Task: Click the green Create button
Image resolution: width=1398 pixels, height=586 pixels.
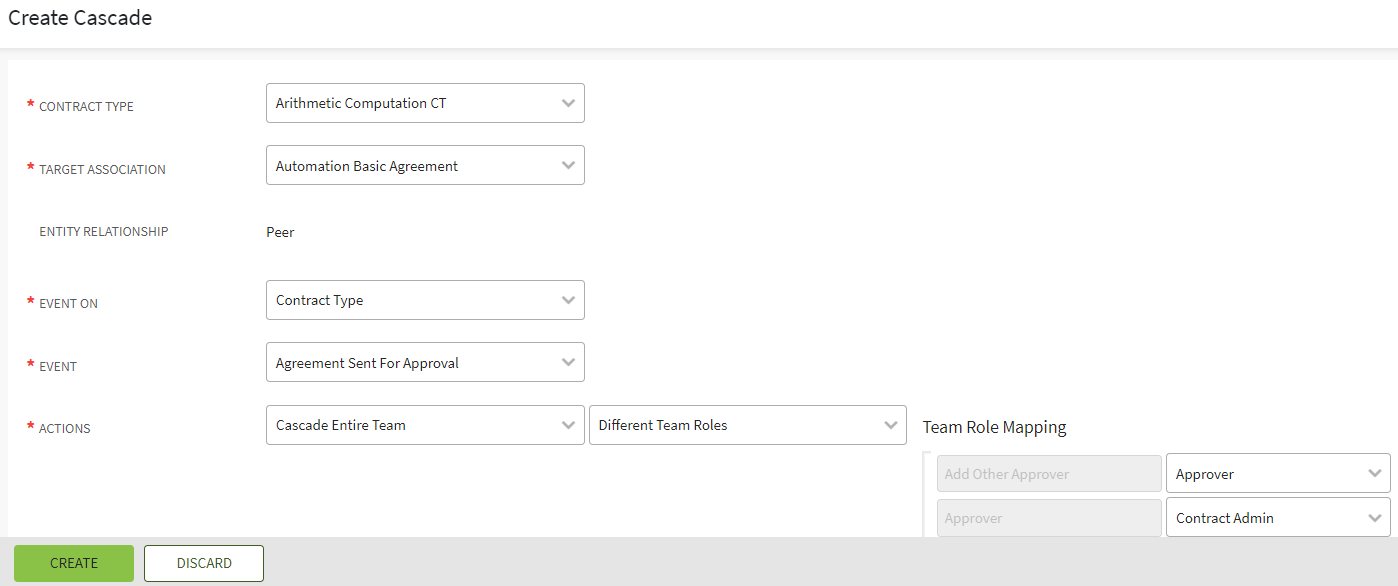Action: click(x=74, y=563)
